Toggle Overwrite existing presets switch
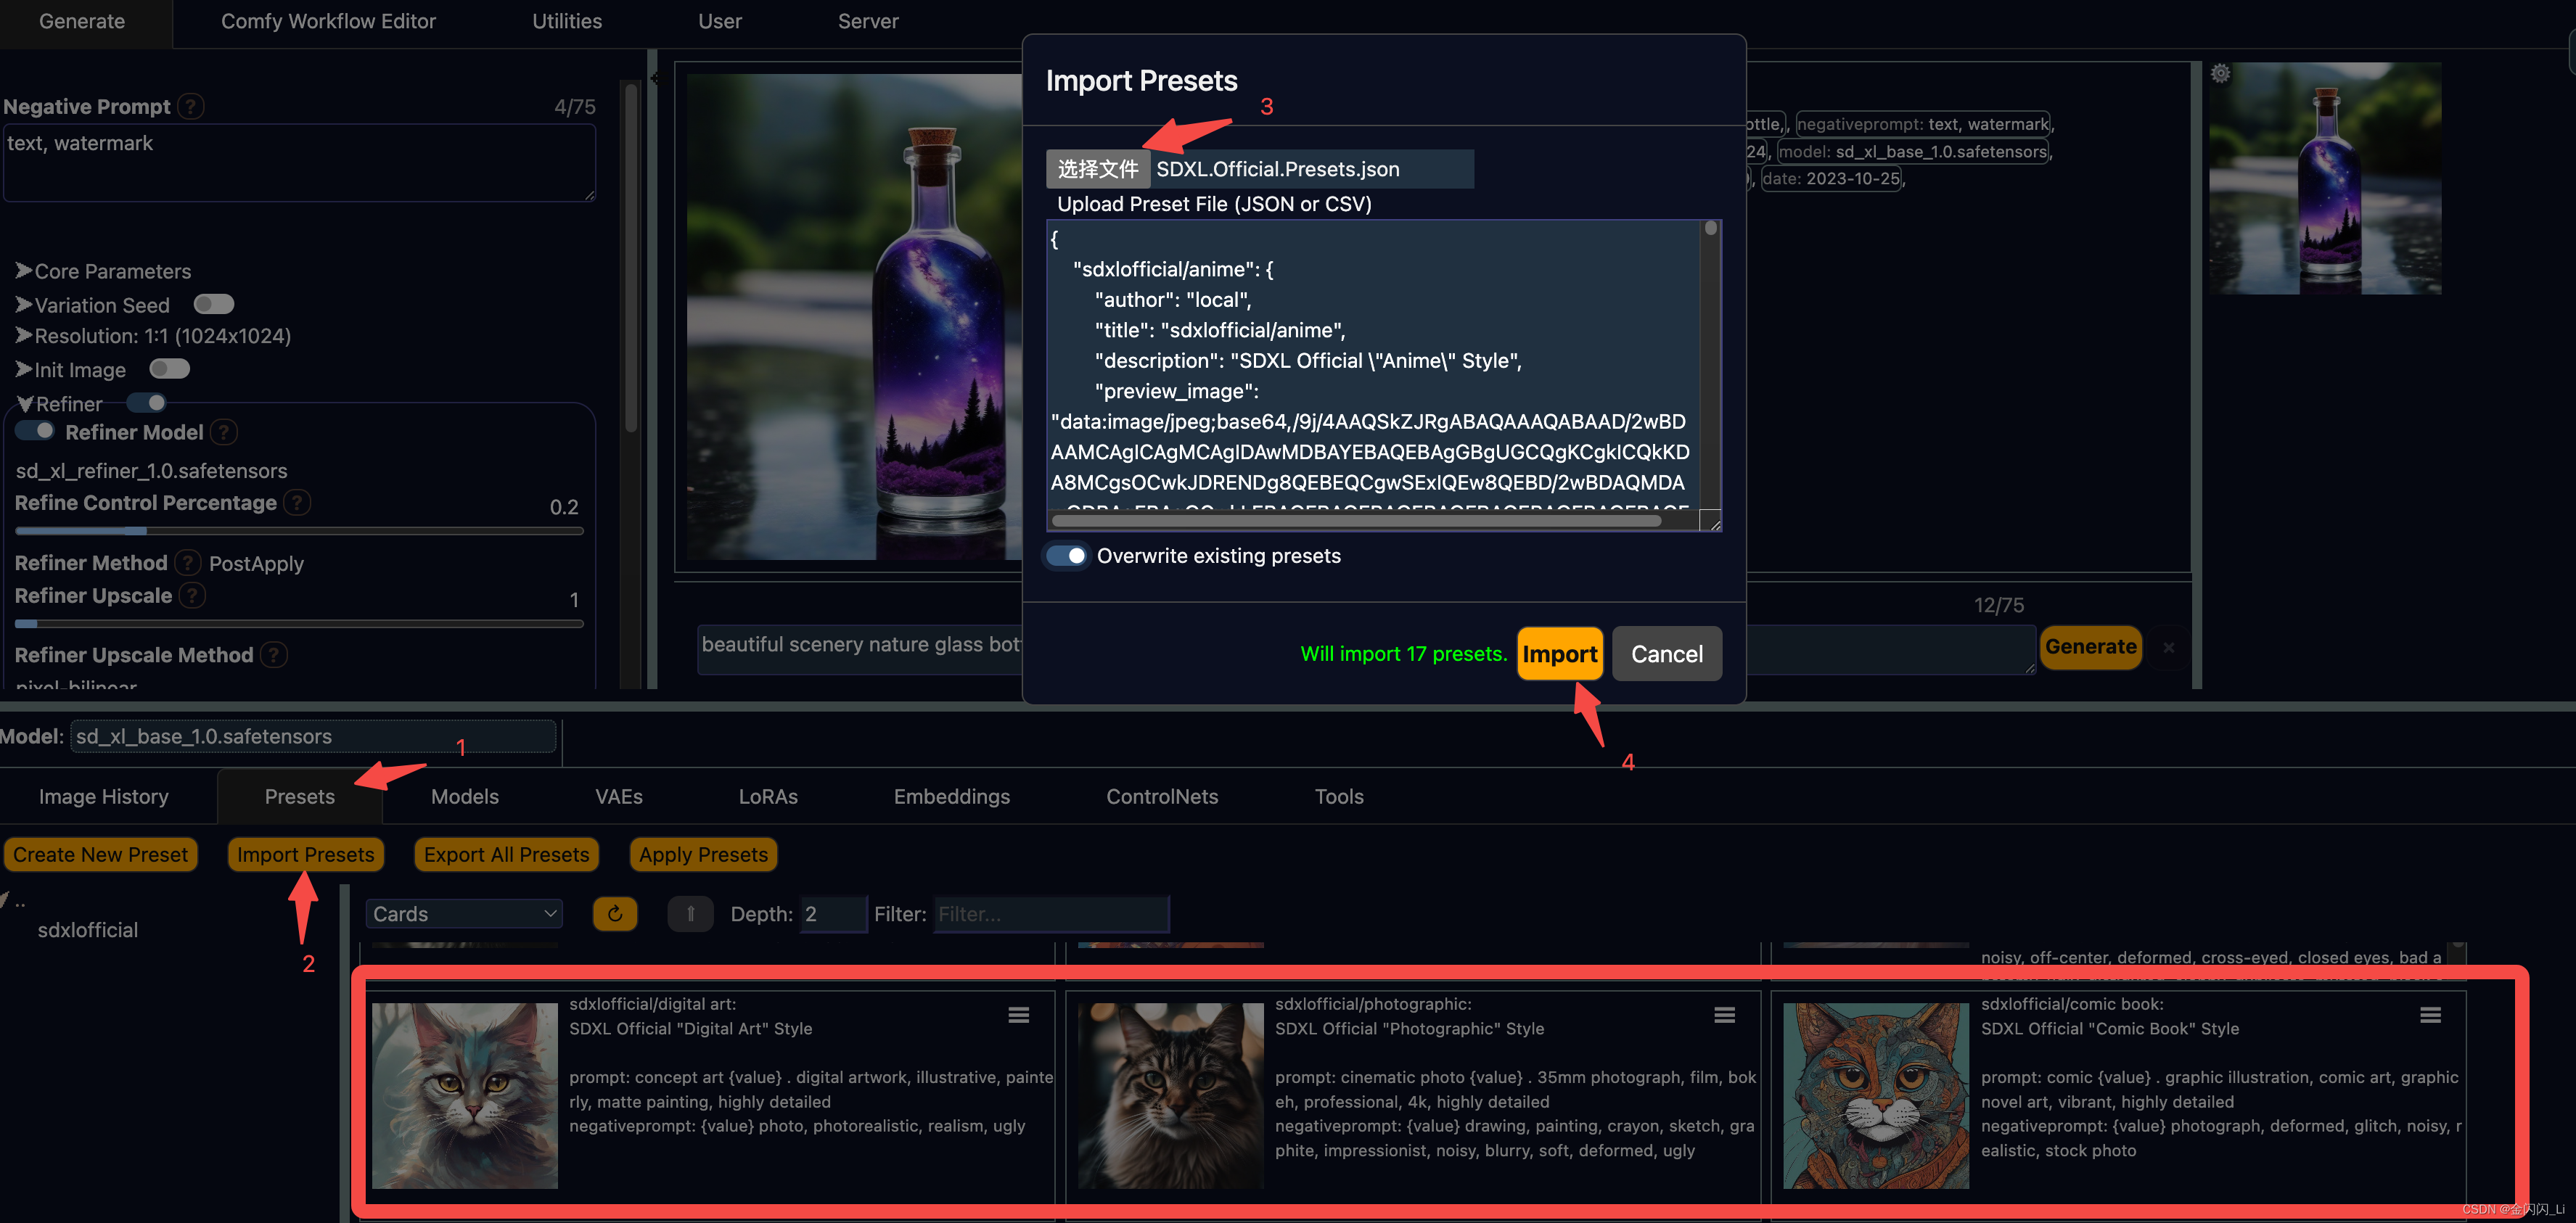Viewport: 2576px width, 1223px height. point(1068,555)
